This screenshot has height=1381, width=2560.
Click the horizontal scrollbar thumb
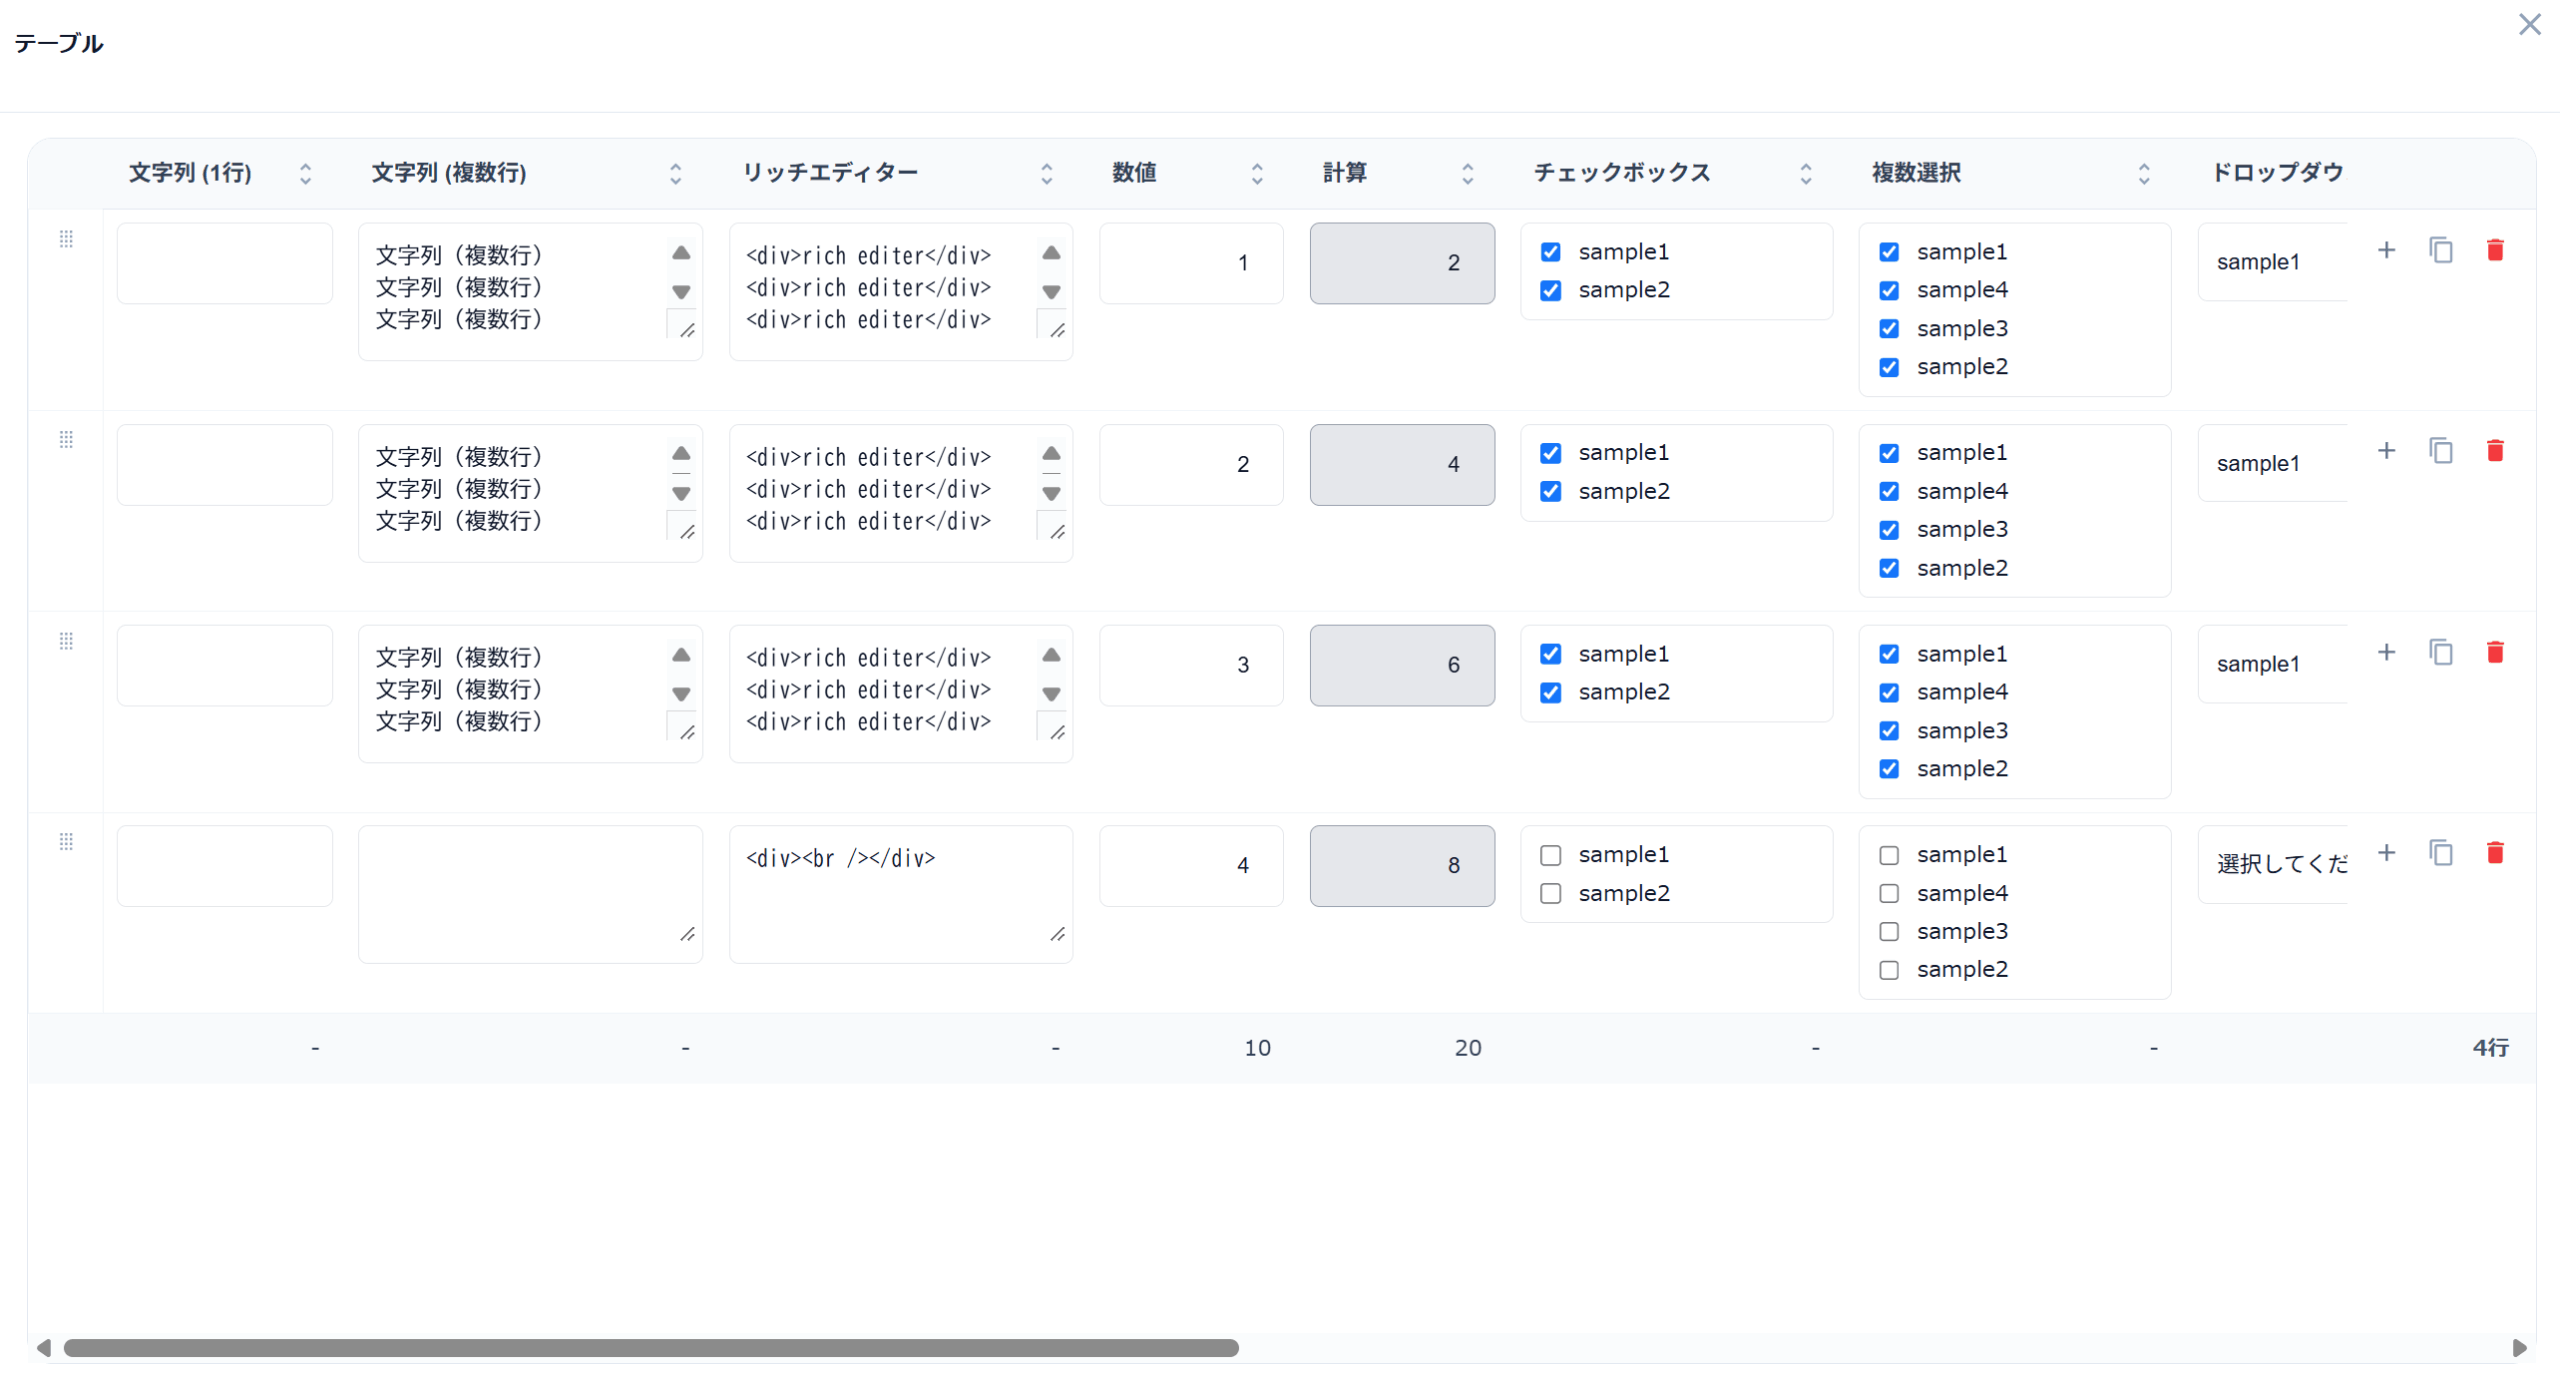650,1348
